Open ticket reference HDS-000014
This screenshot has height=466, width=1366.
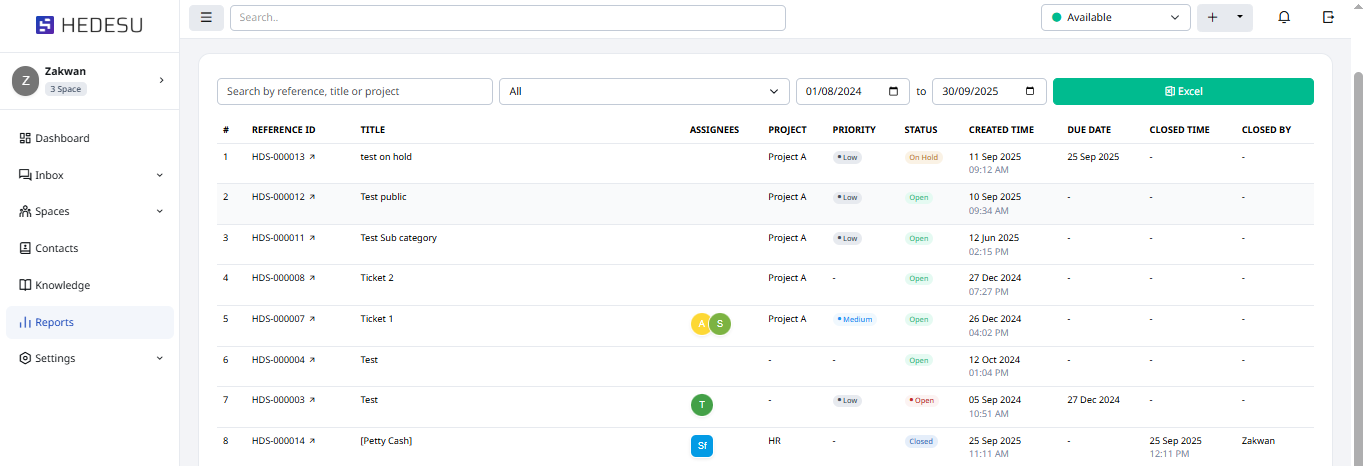(x=278, y=441)
